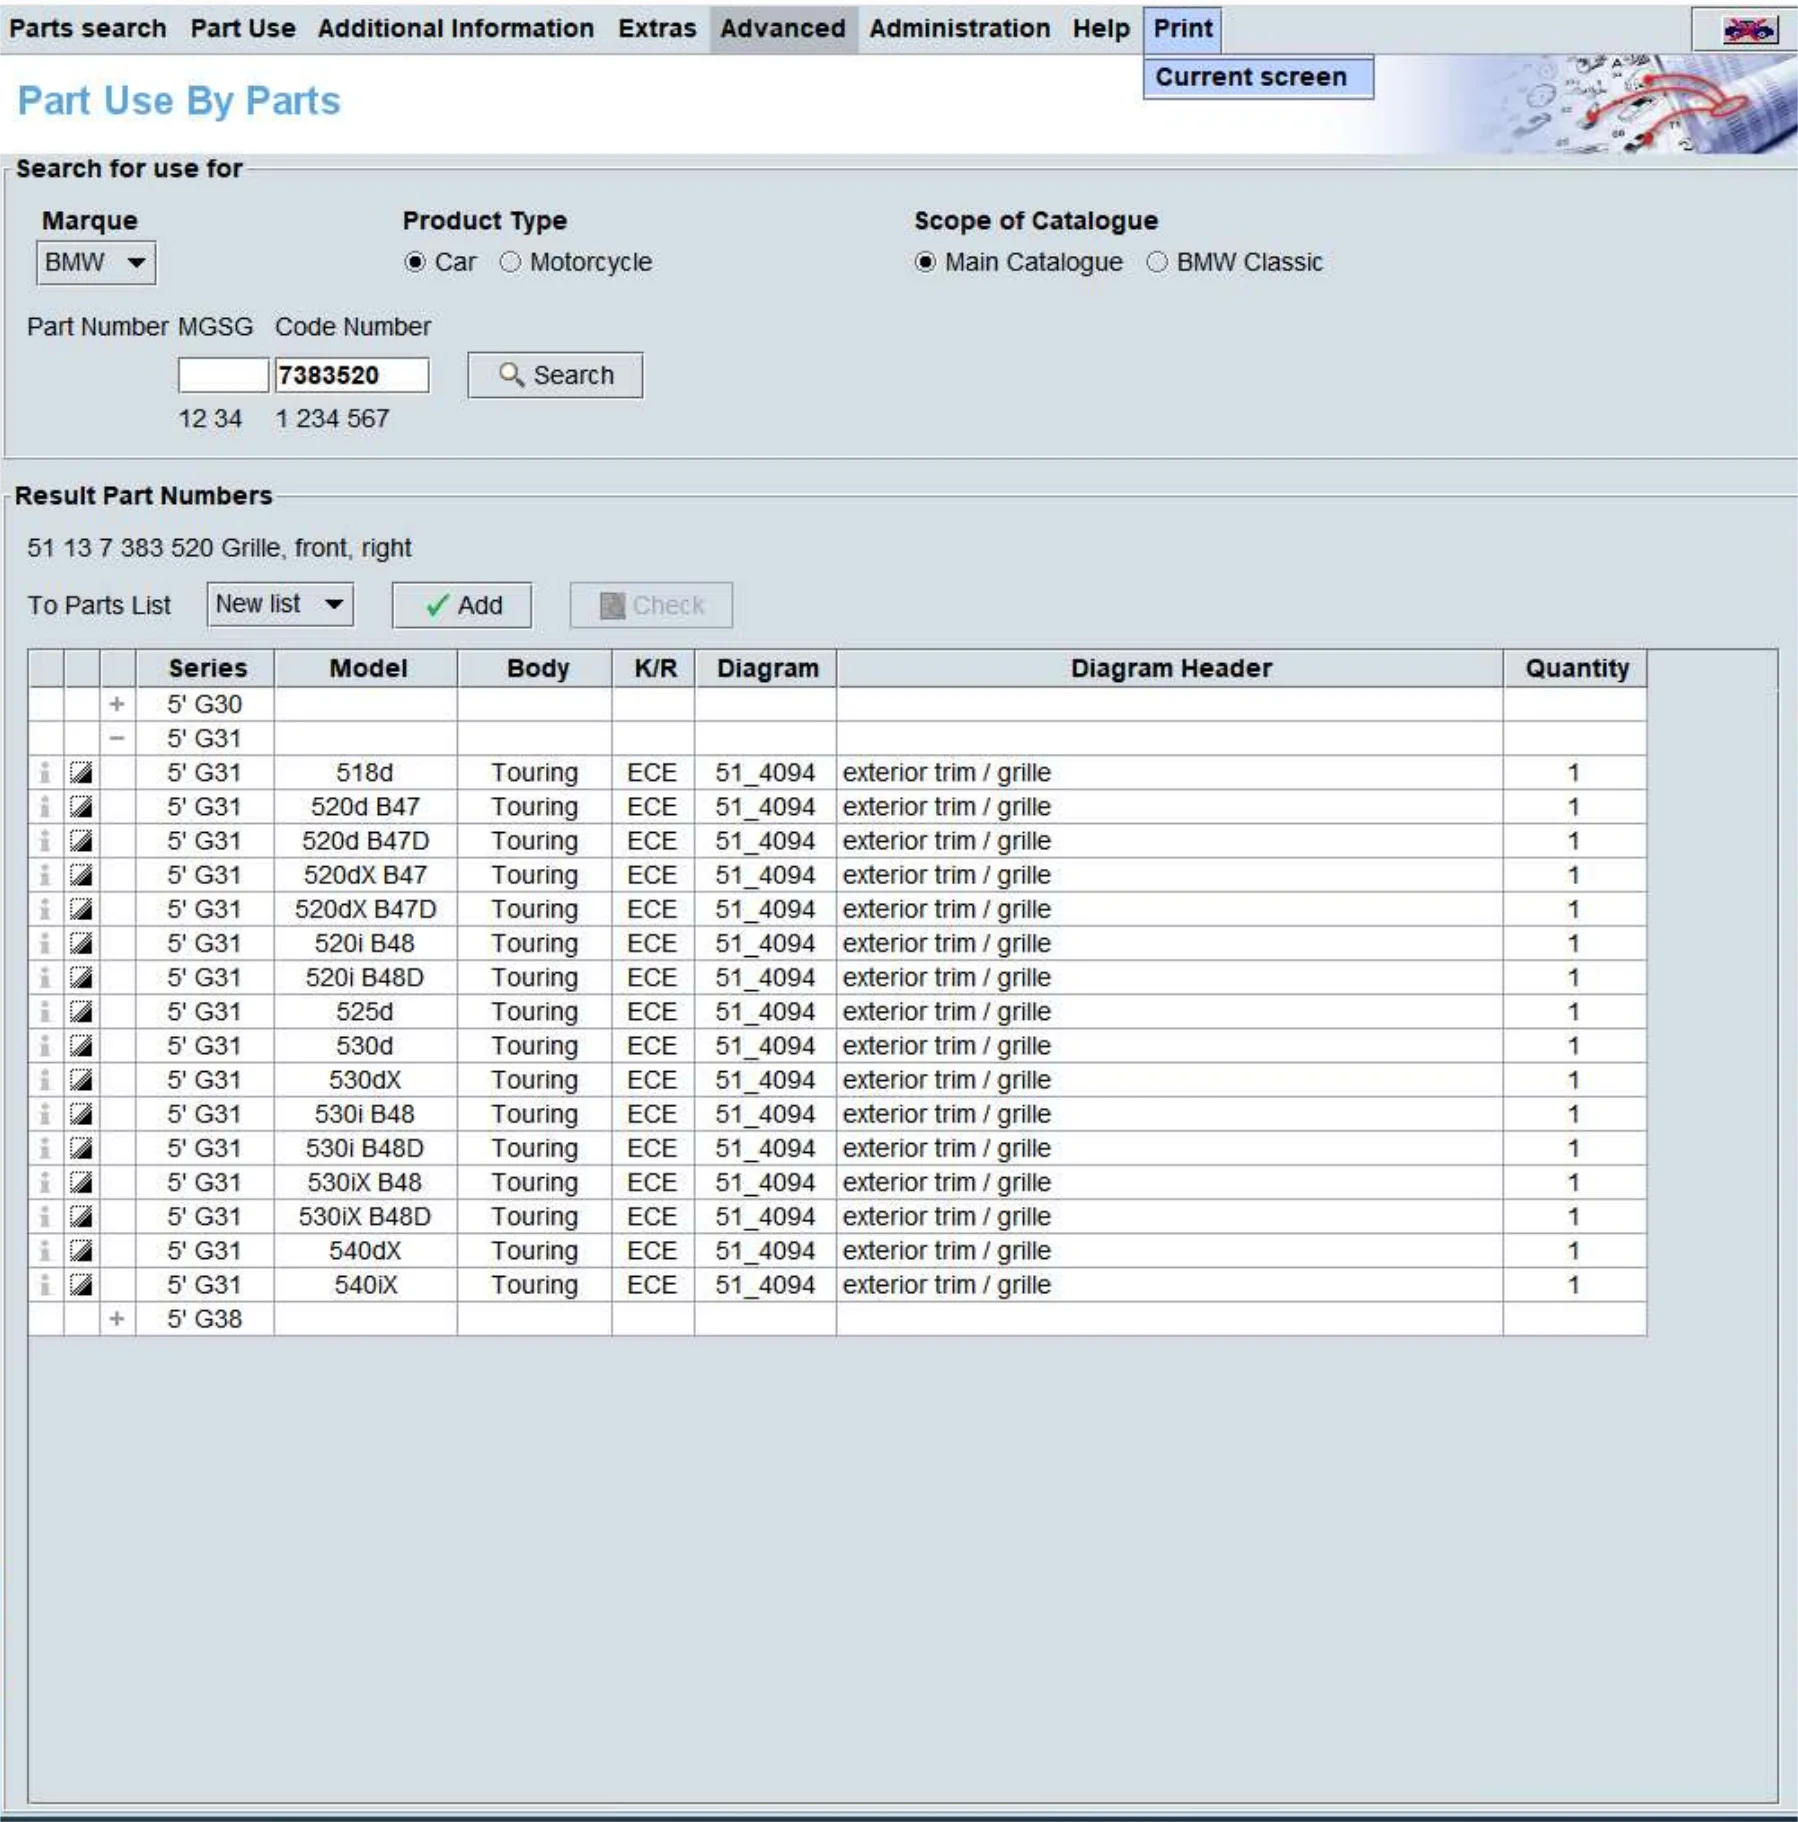Screen dimensions: 1798x1822
Task: Open the diagram image icon for 520d B47
Action: coord(81,807)
